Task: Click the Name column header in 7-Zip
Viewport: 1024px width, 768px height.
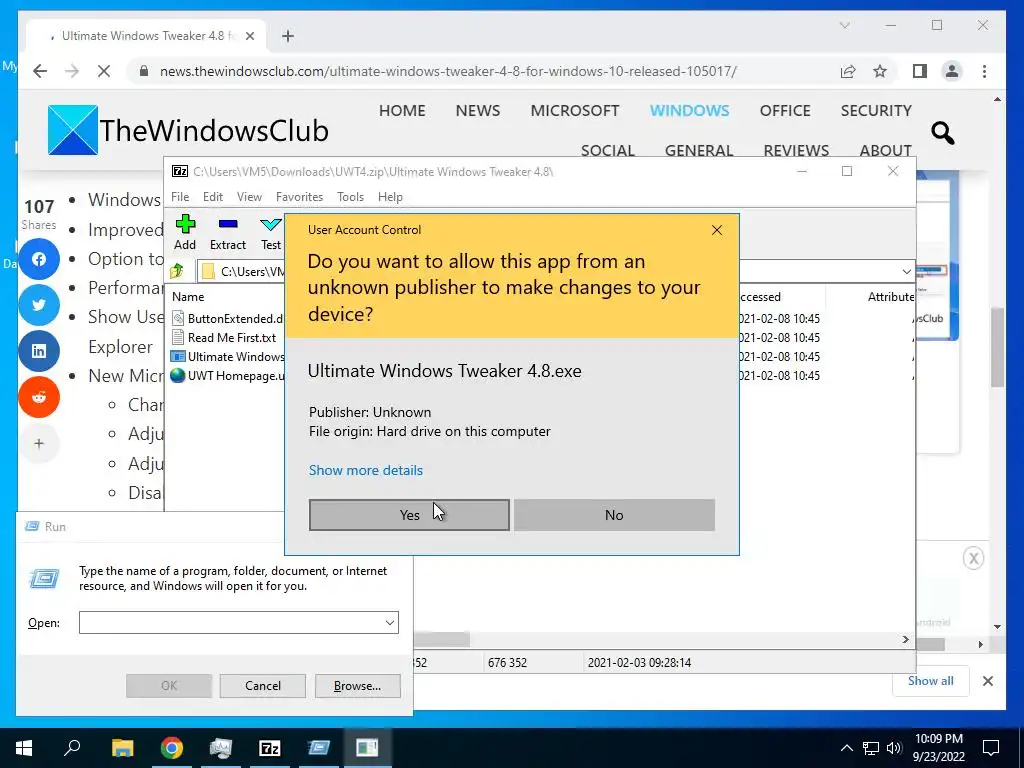Action: (188, 296)
